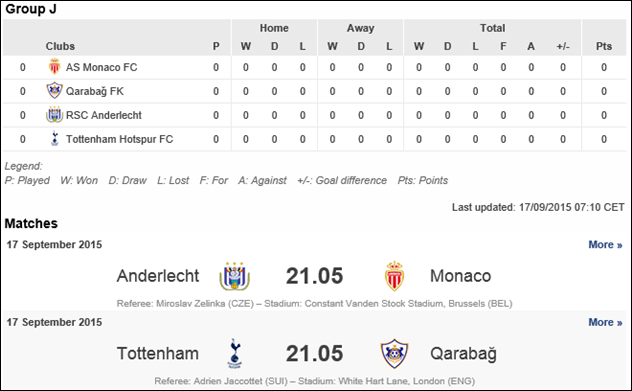
Task: Click the AS Monaco FC crest in table
Action: [x=54, y=67]
